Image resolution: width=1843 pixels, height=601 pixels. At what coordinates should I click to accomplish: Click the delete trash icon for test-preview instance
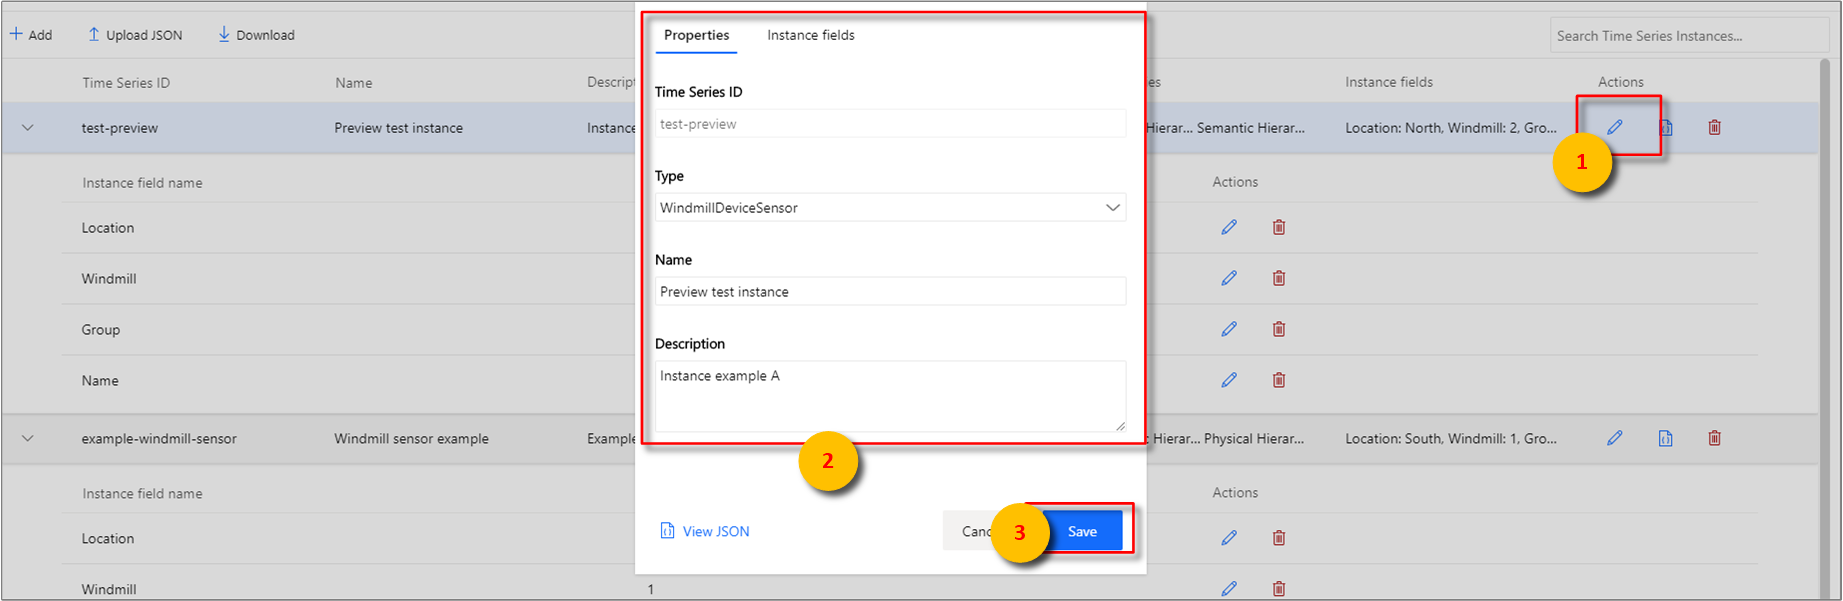(1714, 127)
